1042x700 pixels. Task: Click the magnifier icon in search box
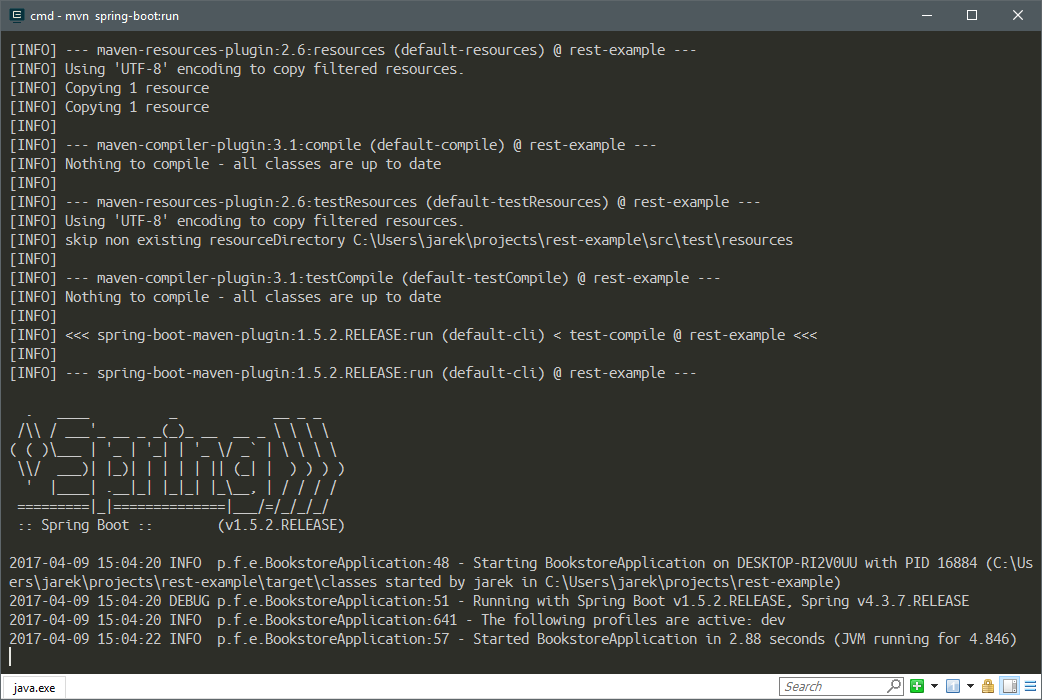pos(894,685)
